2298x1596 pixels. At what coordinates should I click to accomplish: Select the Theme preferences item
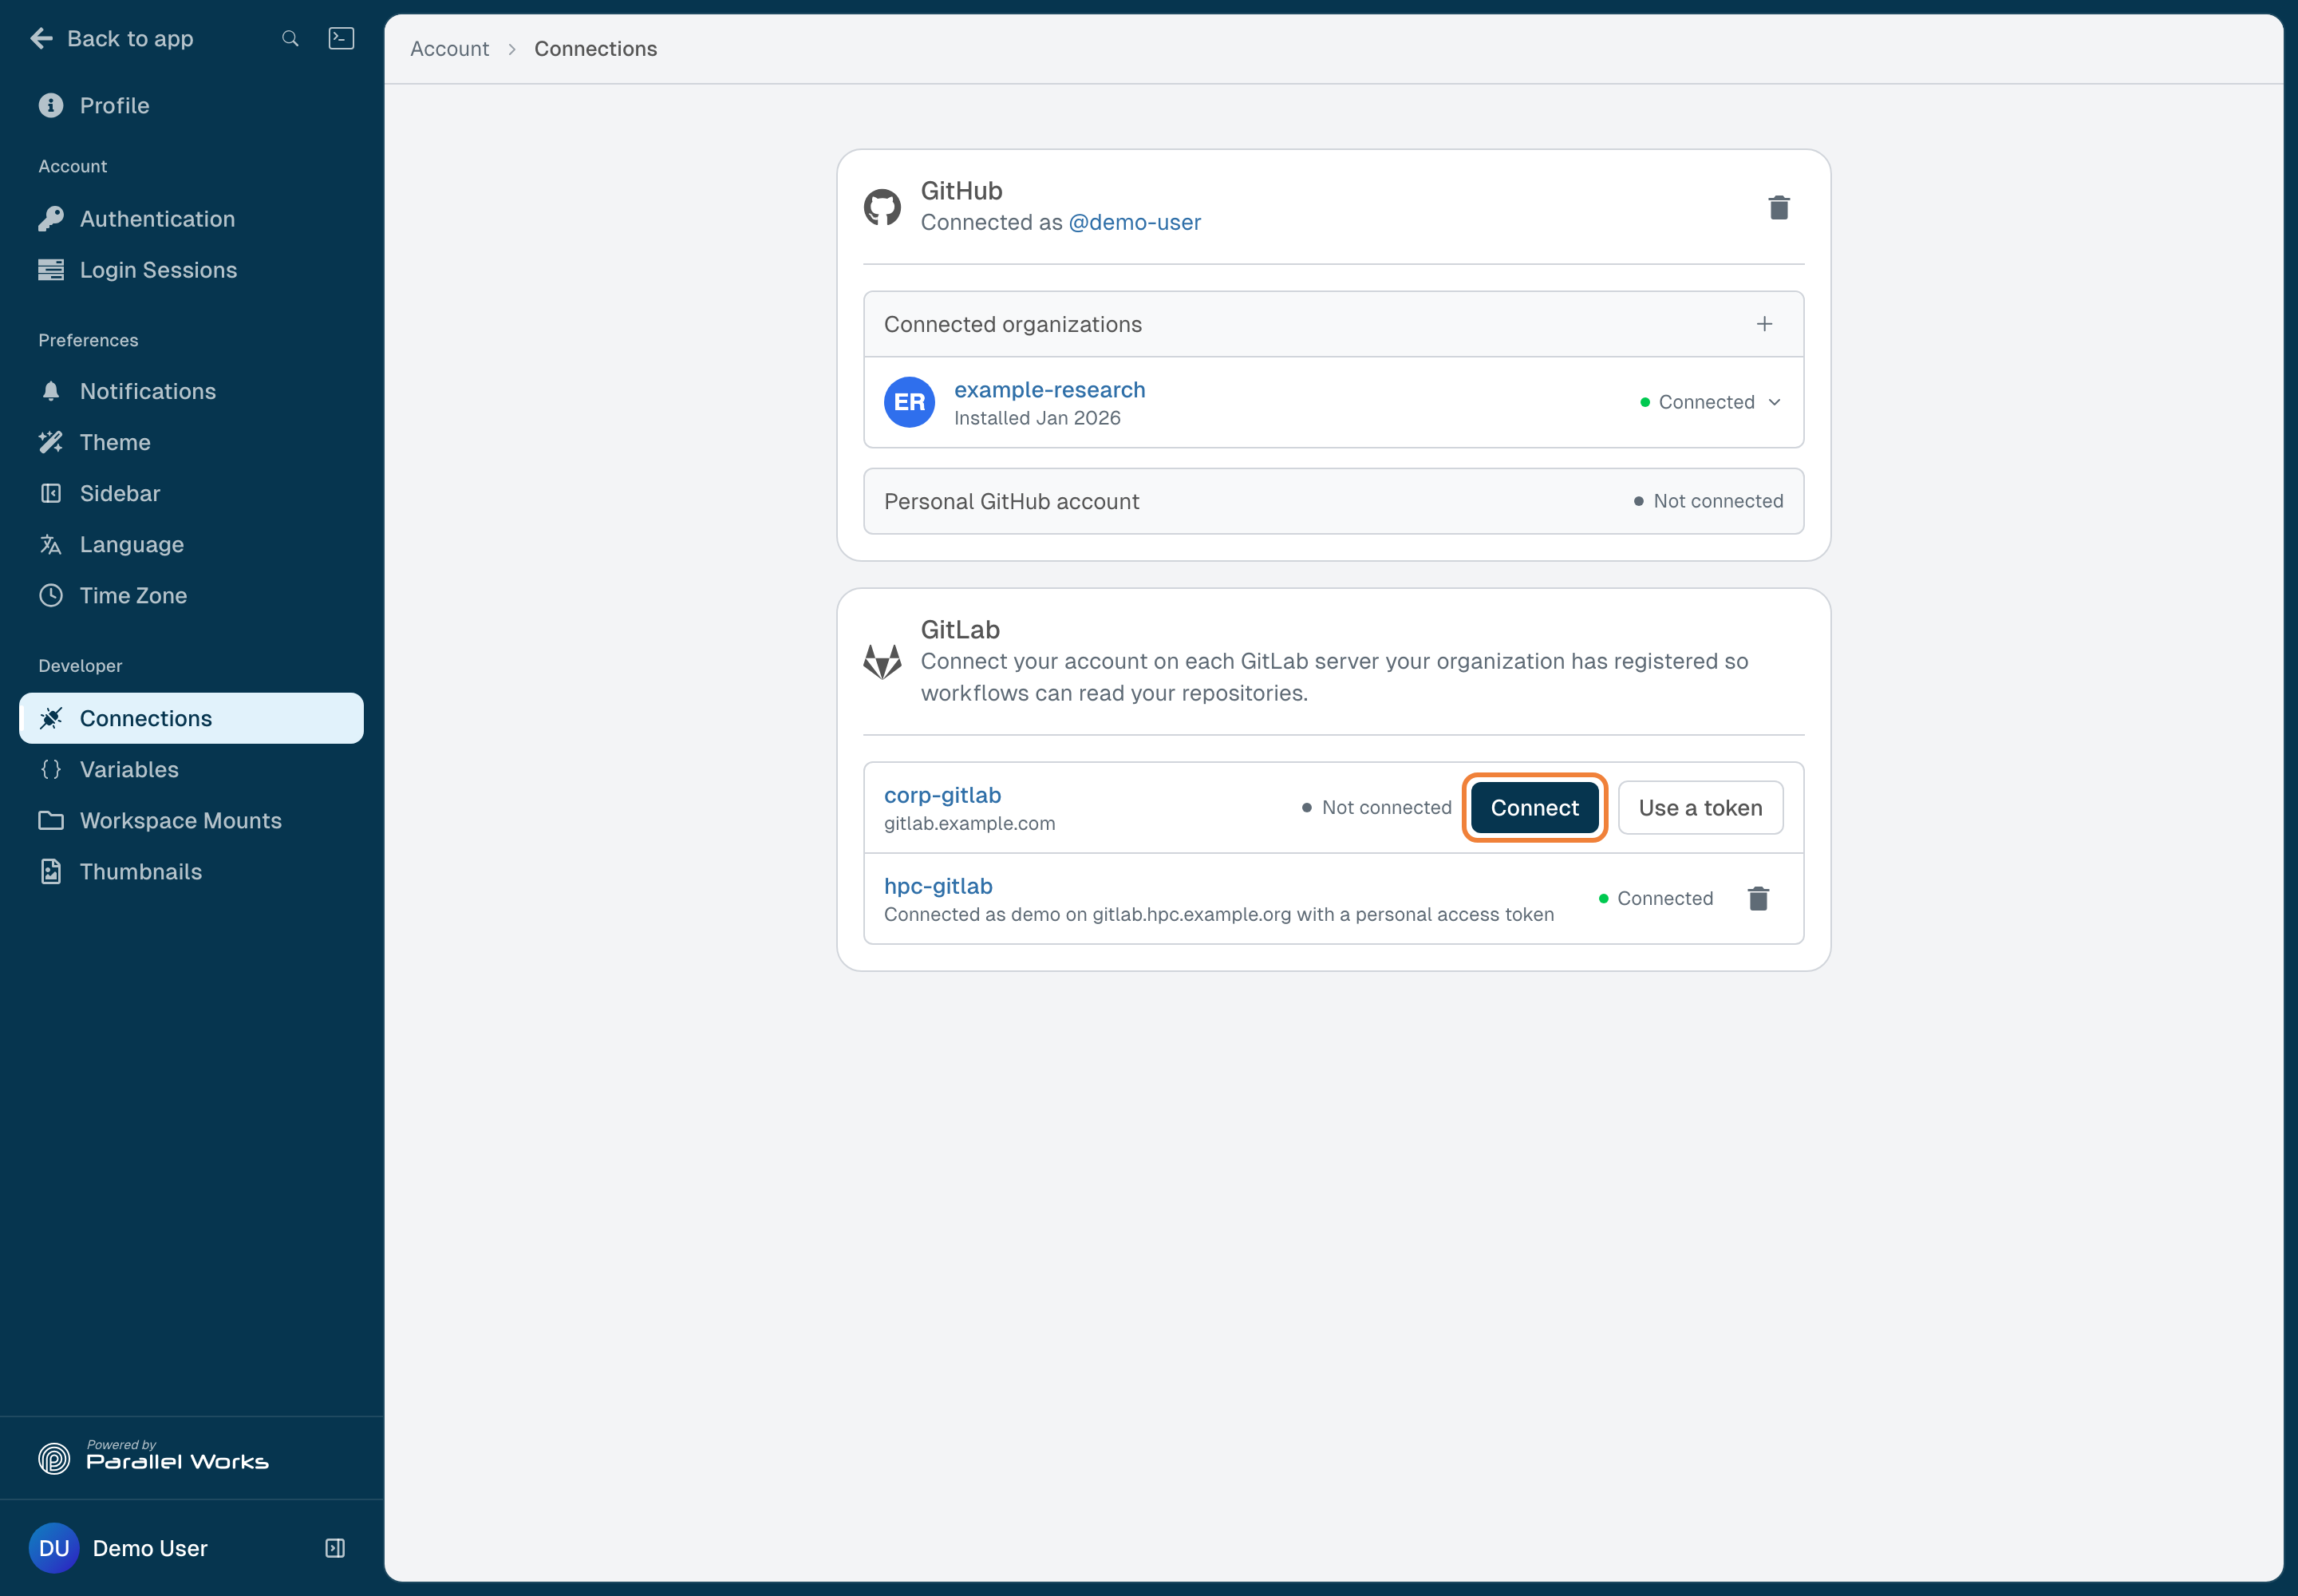191,442
